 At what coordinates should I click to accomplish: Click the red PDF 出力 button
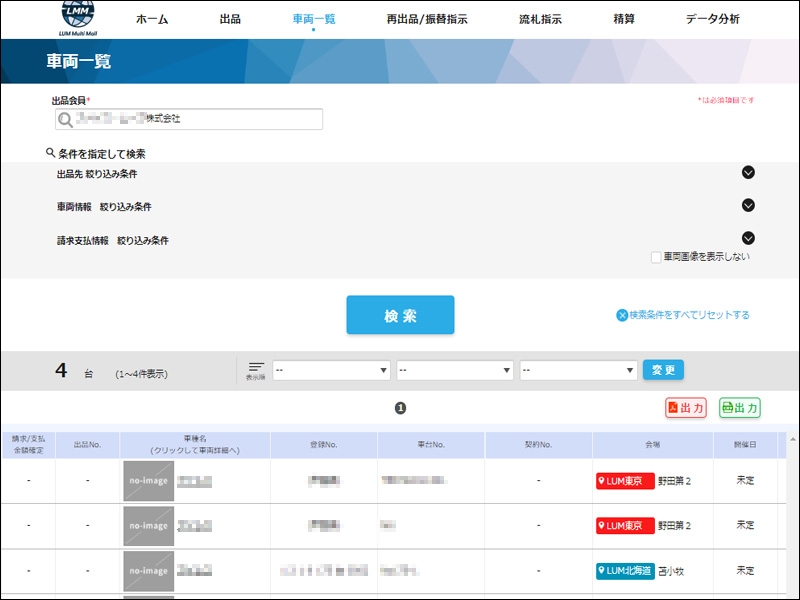(686, 408)
